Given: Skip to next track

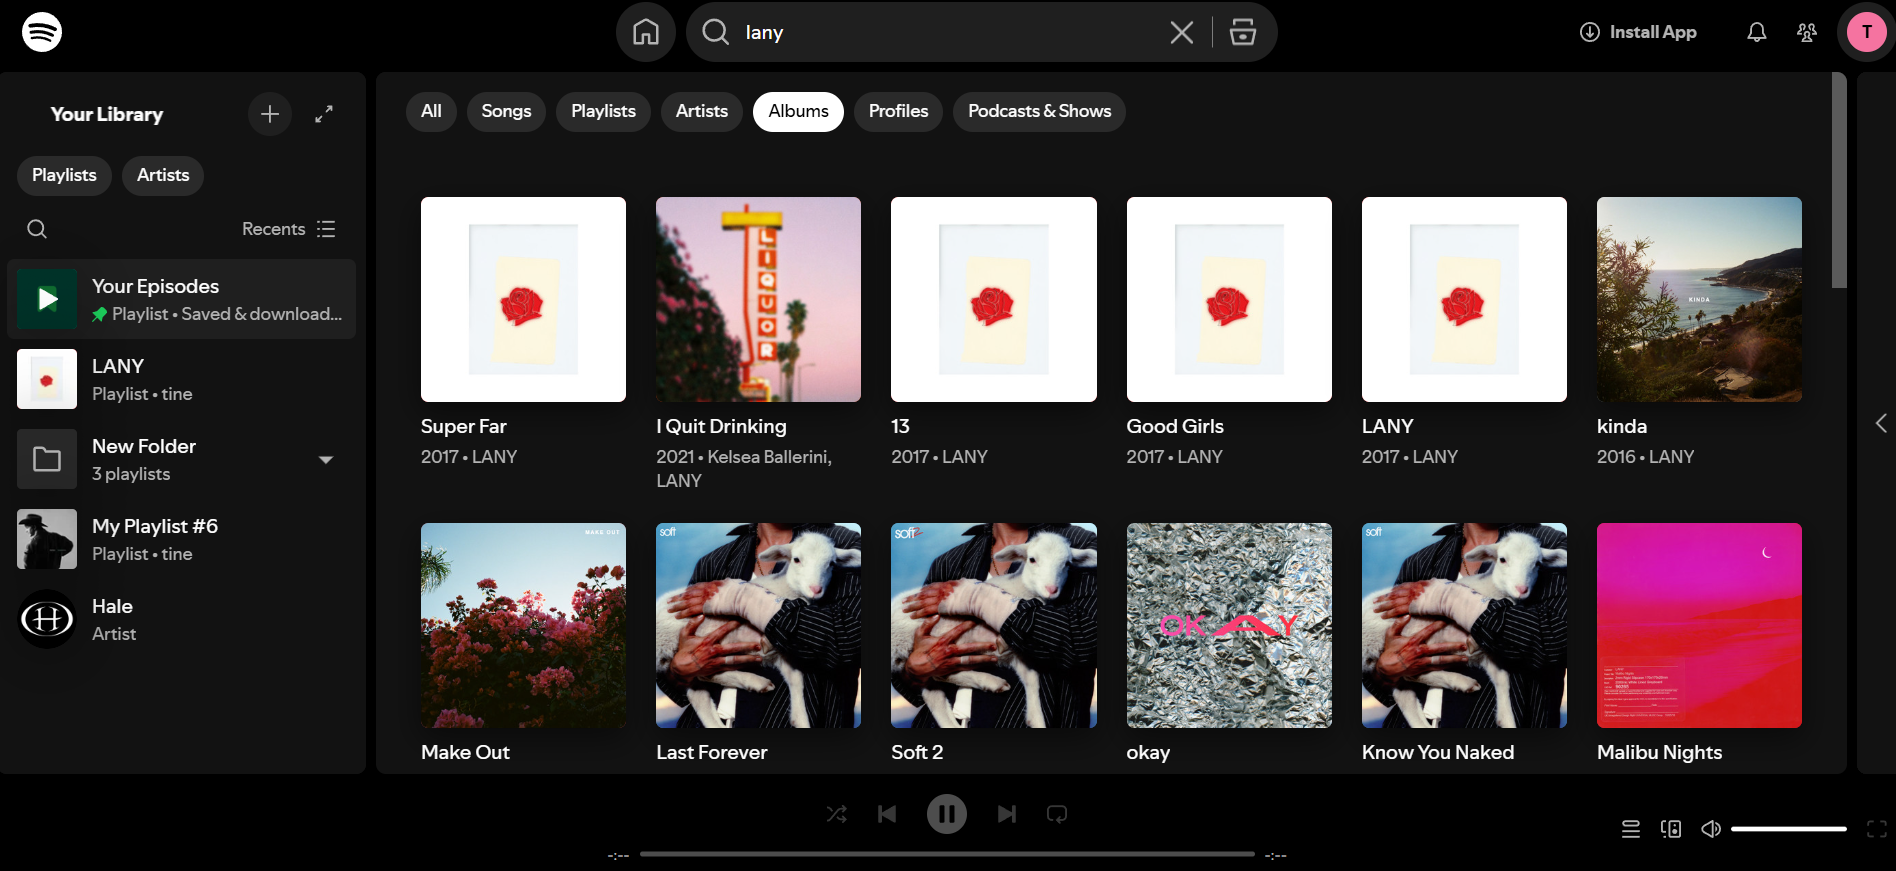Looking at the screenshot, I should coord(1007,814).
